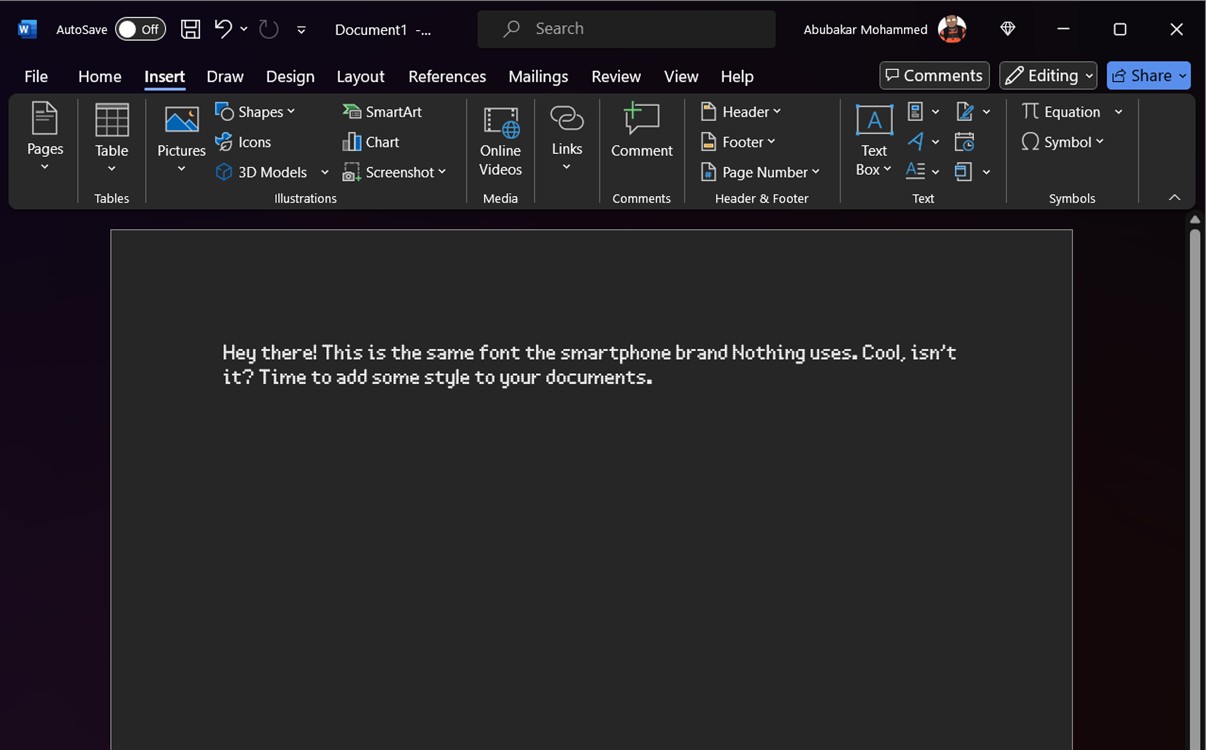Insert a Drop Cap
Viewport: 1206px width, 750px height.
point(916,171)
